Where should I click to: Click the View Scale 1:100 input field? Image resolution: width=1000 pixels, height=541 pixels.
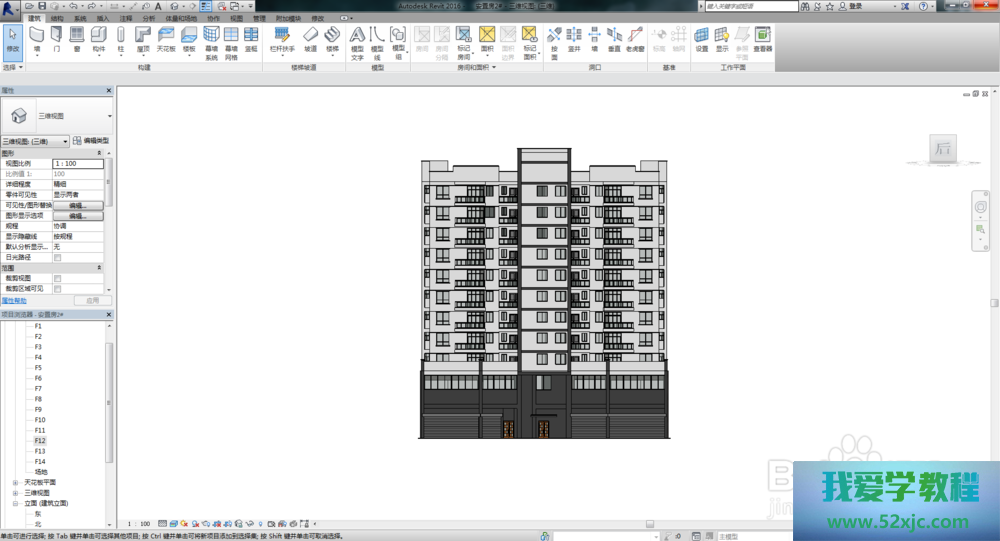pyautogui.click(x=77, y=163)
